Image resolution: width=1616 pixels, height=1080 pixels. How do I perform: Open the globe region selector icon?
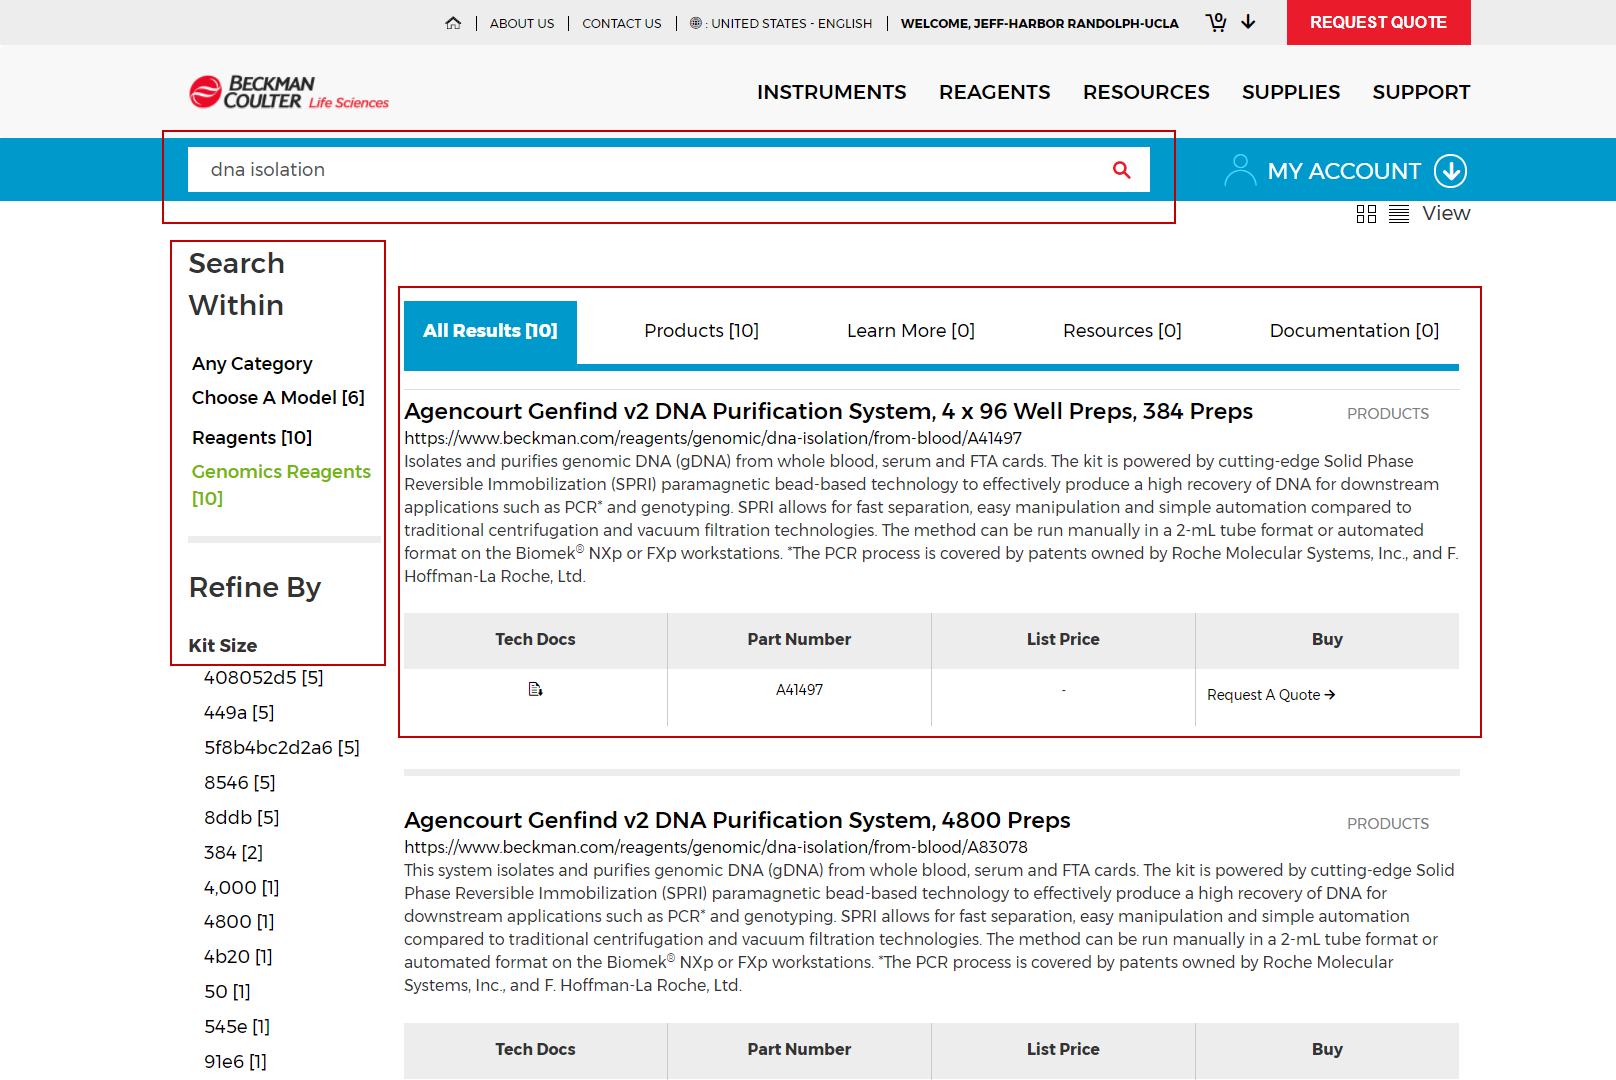pyautogui.click(x=696, y=23)
